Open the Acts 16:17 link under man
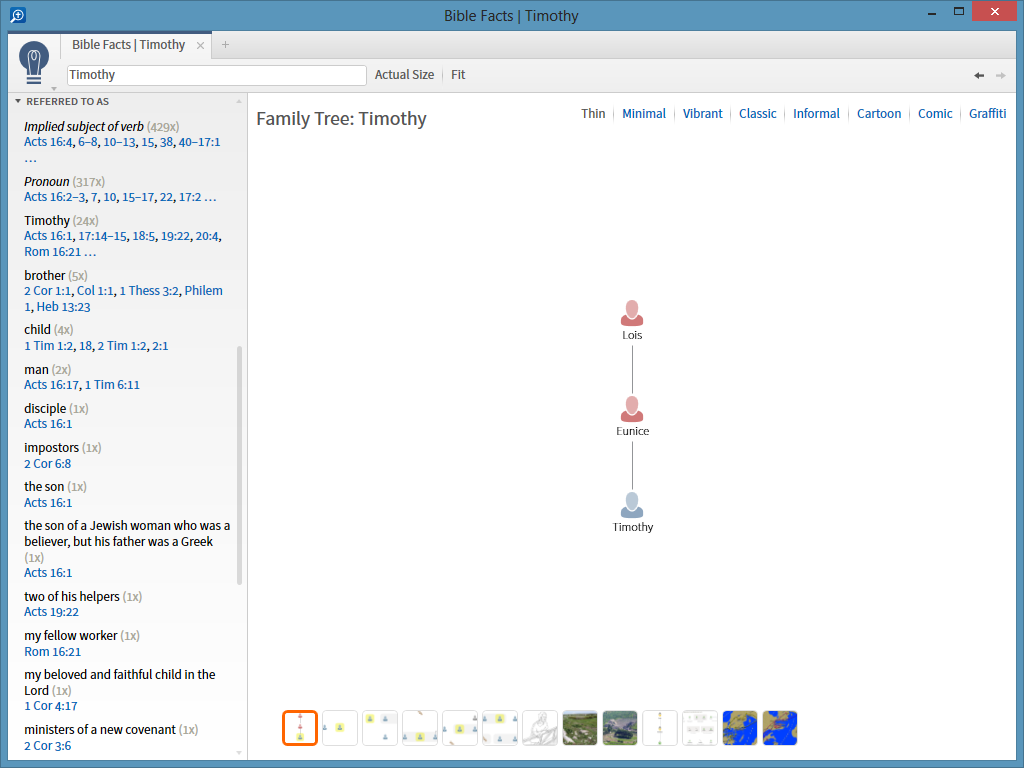Screen dimensions: 1024x768 52,385
